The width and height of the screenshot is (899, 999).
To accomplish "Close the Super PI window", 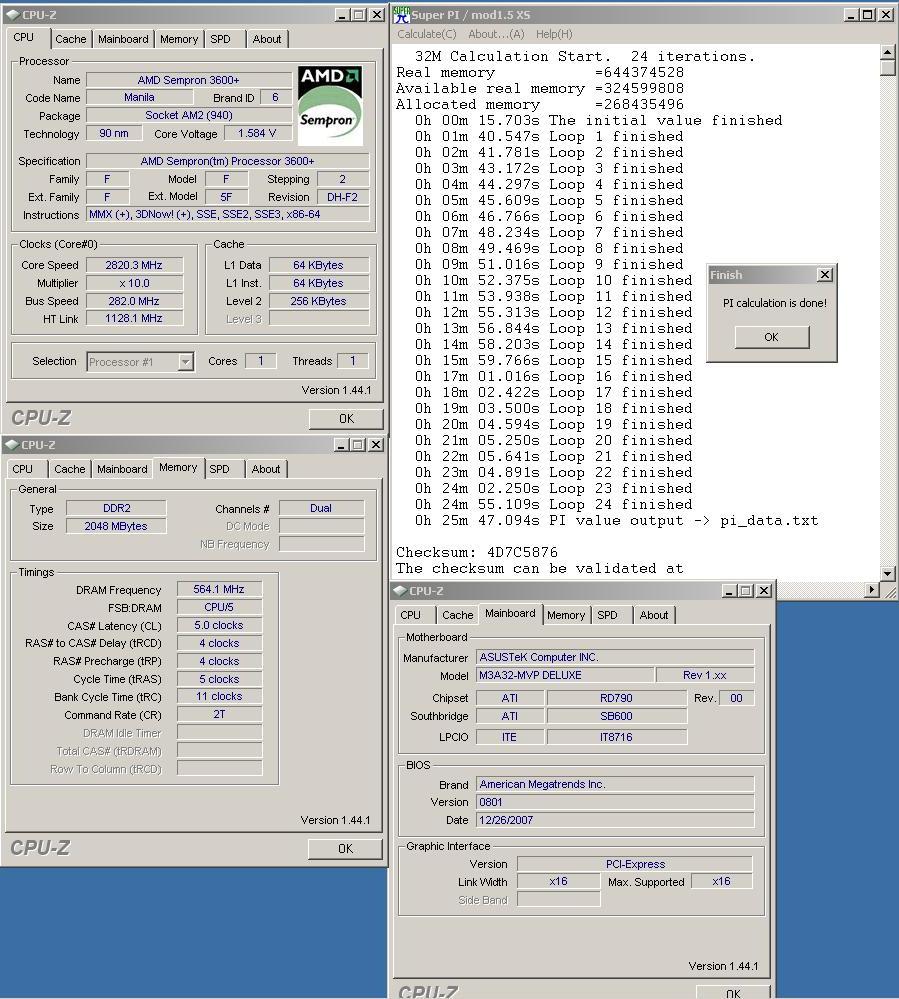I will [885, 14].
